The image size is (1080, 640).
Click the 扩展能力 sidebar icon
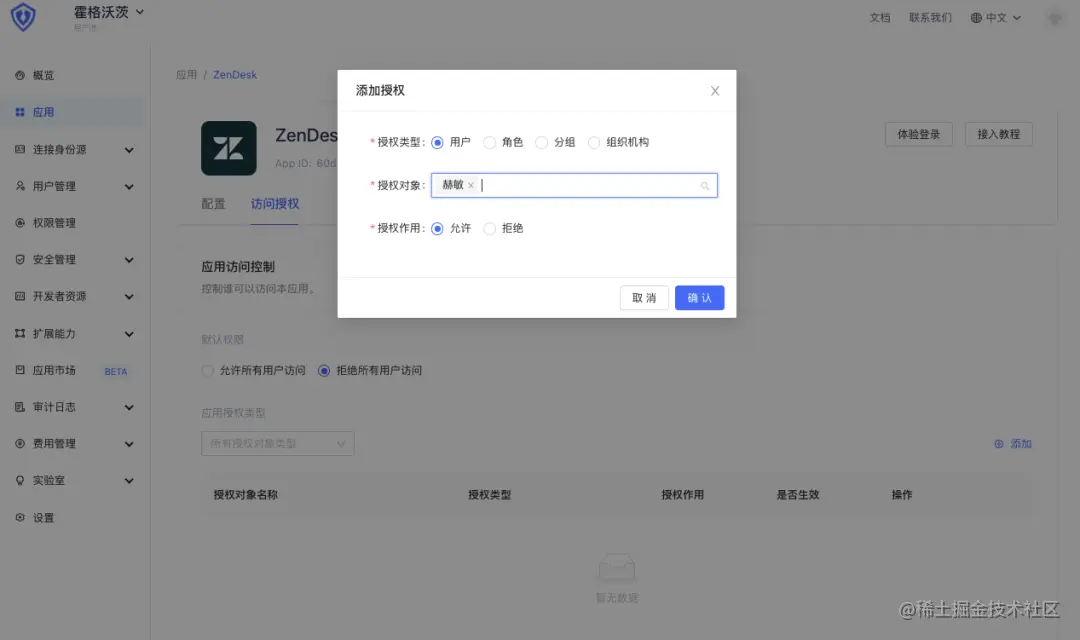(x=20, y=333)
